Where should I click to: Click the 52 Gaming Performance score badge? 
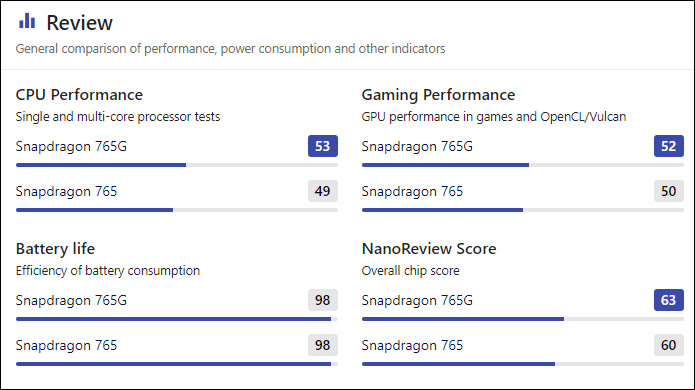pyautogui.click(x=668, y=146)
